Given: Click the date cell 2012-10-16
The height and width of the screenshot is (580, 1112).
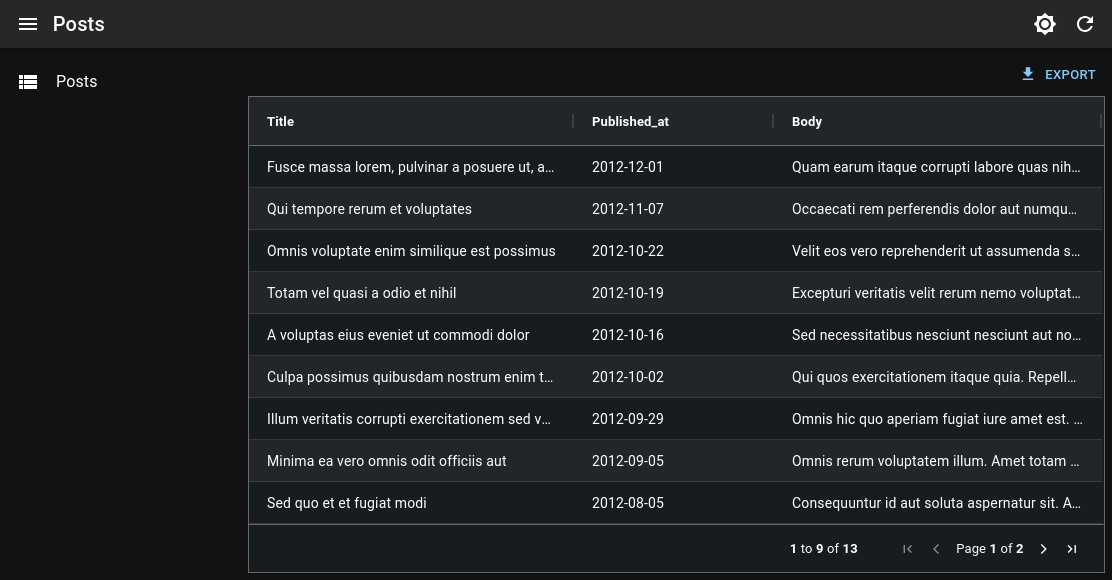Looking at the screenshot, I should [627, 335].
